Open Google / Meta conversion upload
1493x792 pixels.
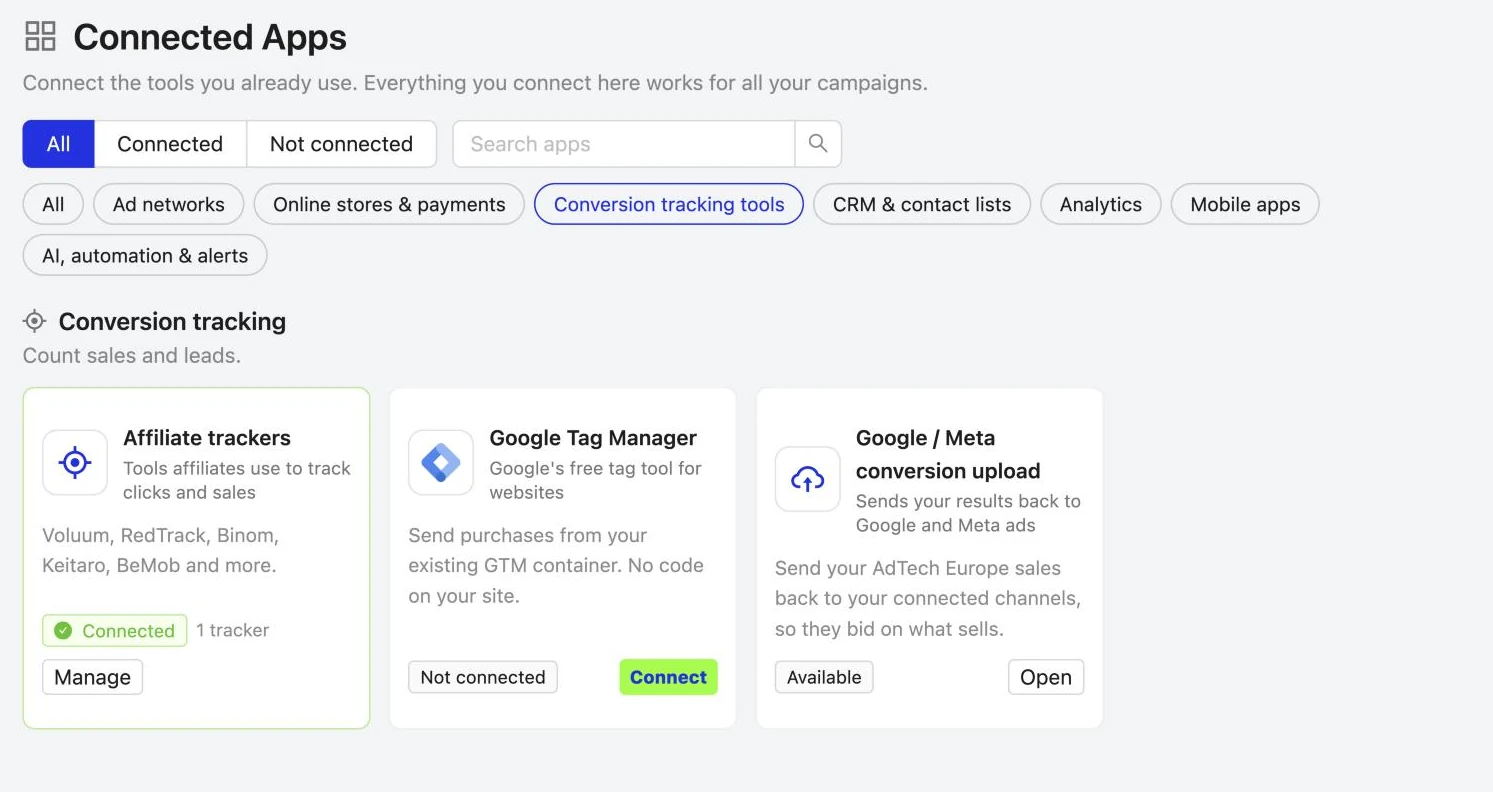tap(1046, 677)
